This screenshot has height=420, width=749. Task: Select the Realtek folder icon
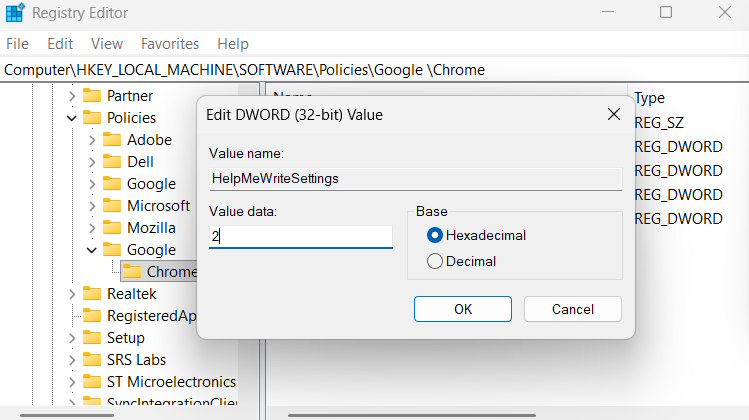tap(92, 294)
